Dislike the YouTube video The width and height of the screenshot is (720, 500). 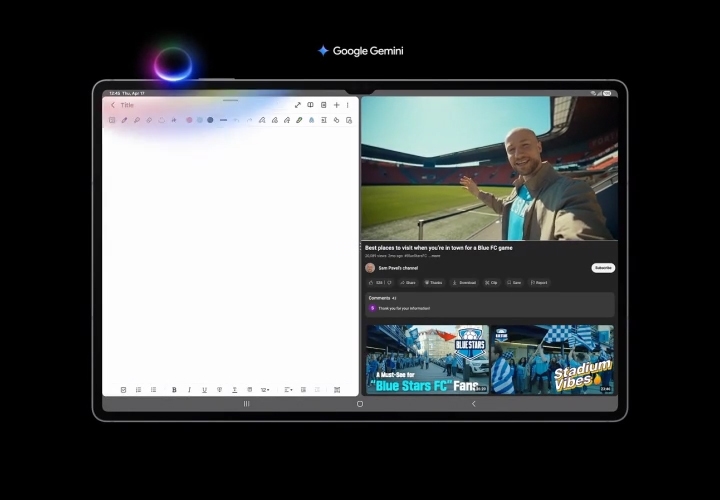389,283
